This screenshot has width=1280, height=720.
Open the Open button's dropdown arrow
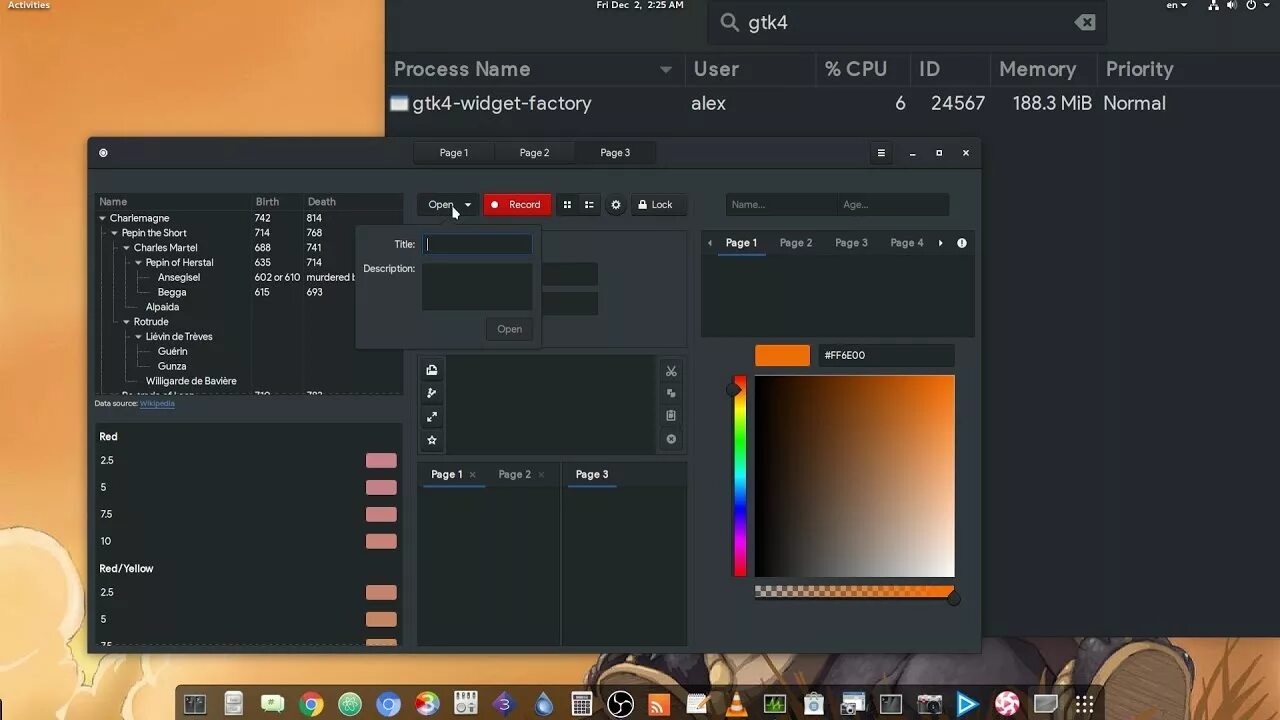[467, 205]
